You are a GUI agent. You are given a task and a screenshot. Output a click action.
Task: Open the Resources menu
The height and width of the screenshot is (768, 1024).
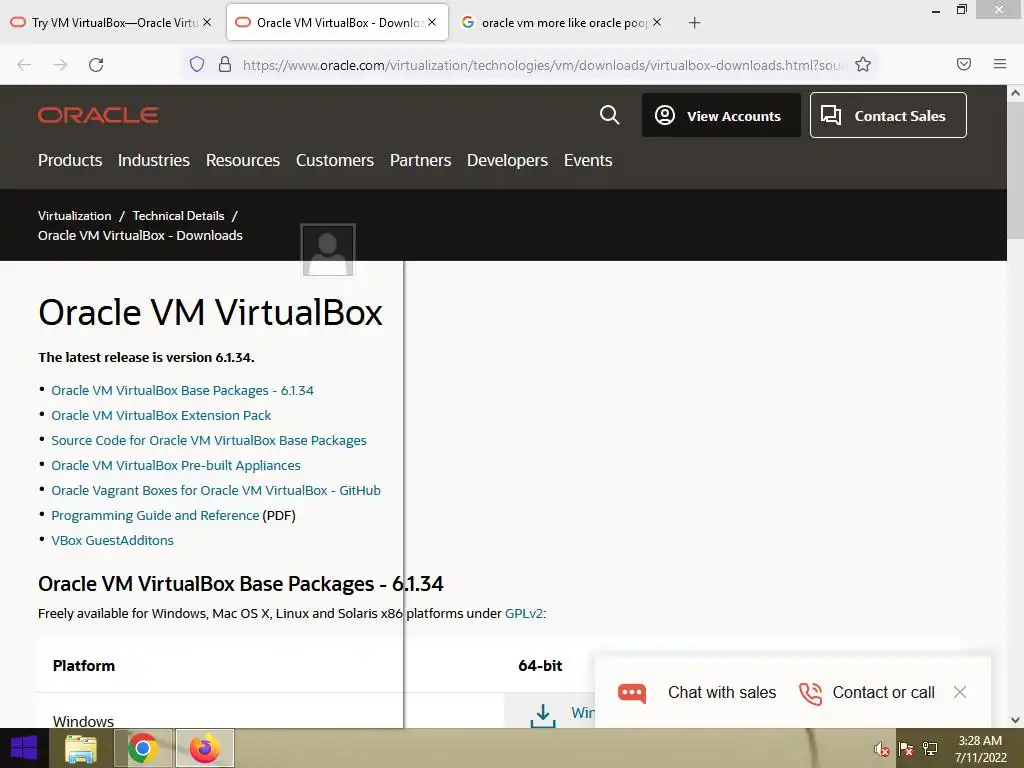[242, 160]
